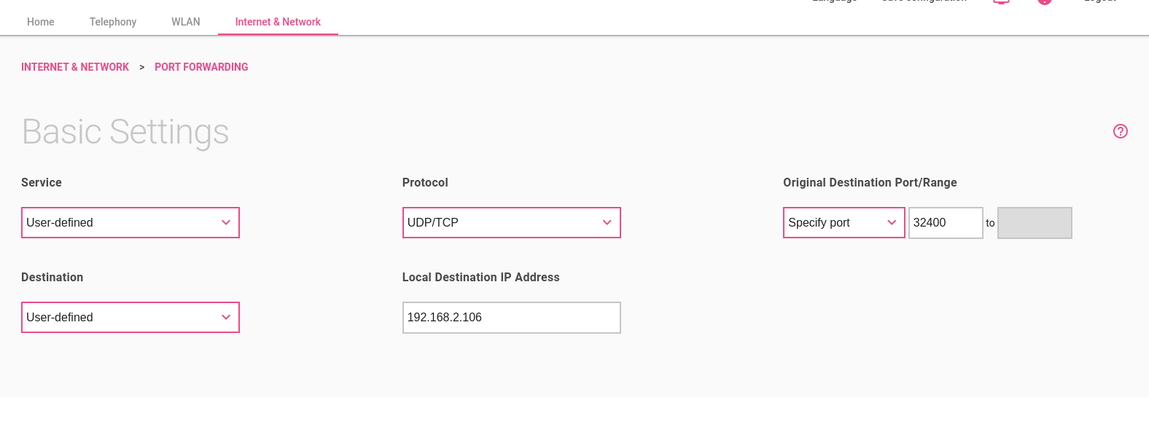Focus the port field containing 32400
The image size is (1149, 435).
945,223
